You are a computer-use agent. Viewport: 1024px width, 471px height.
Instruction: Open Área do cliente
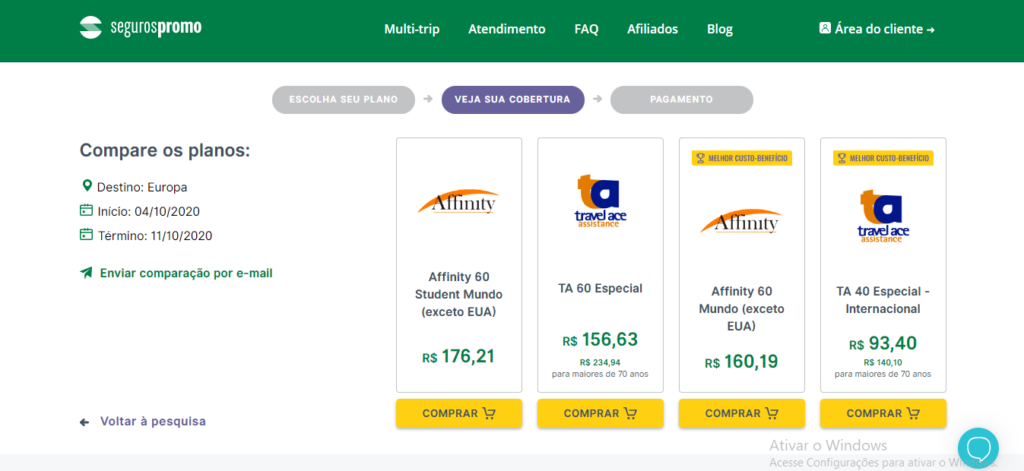[x=877, y=29]
